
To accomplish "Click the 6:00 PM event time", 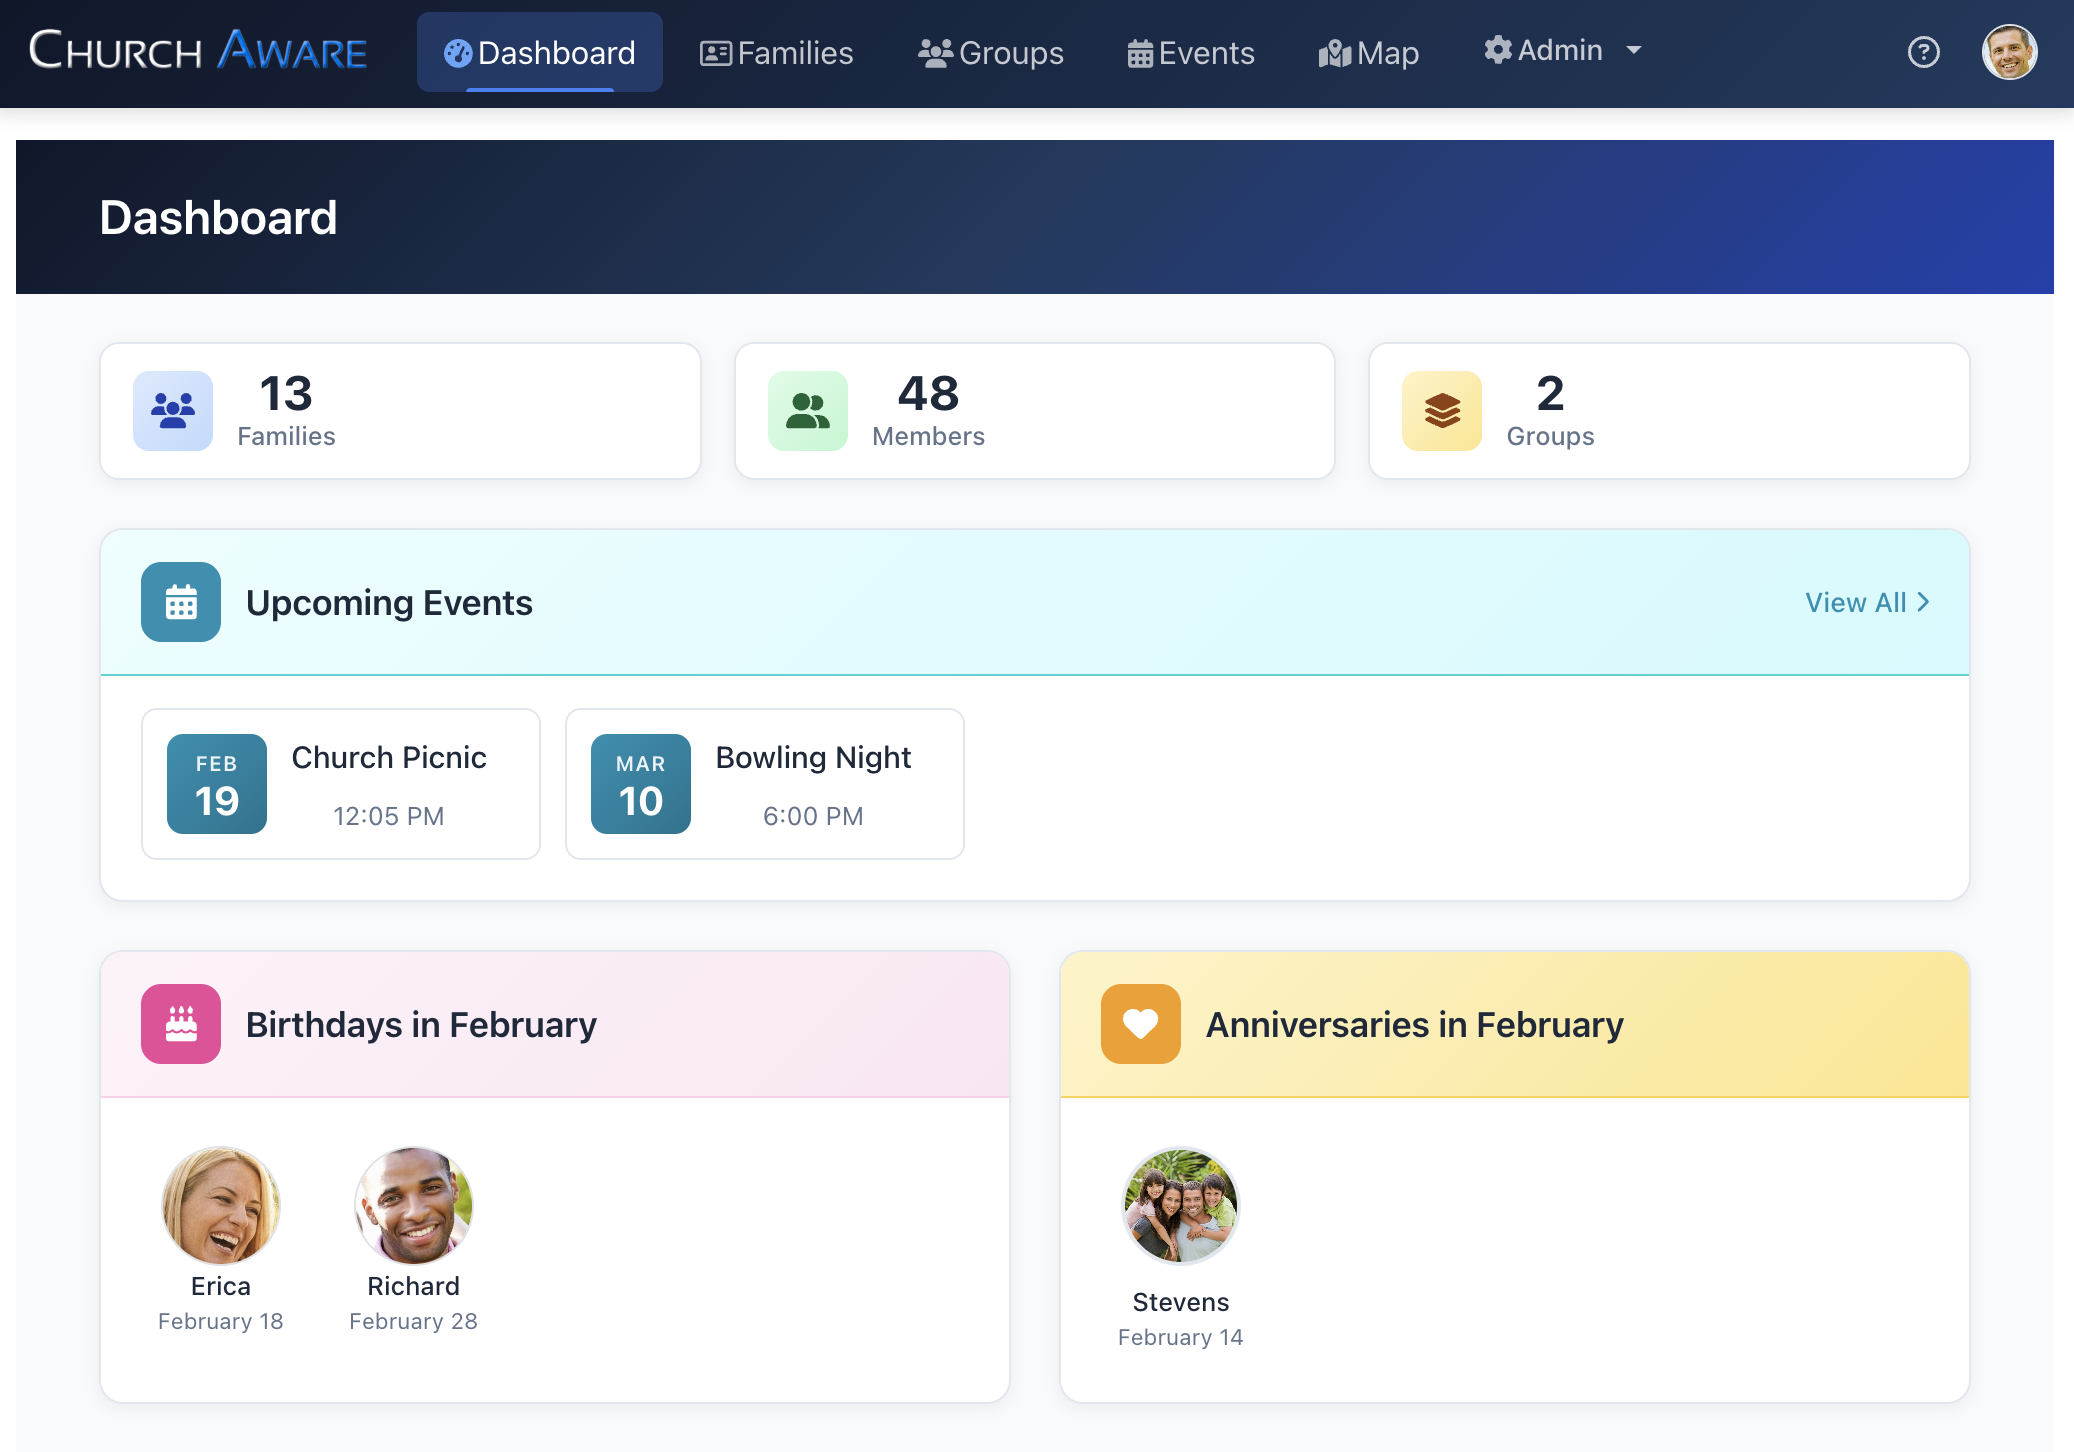I will 813,816.
